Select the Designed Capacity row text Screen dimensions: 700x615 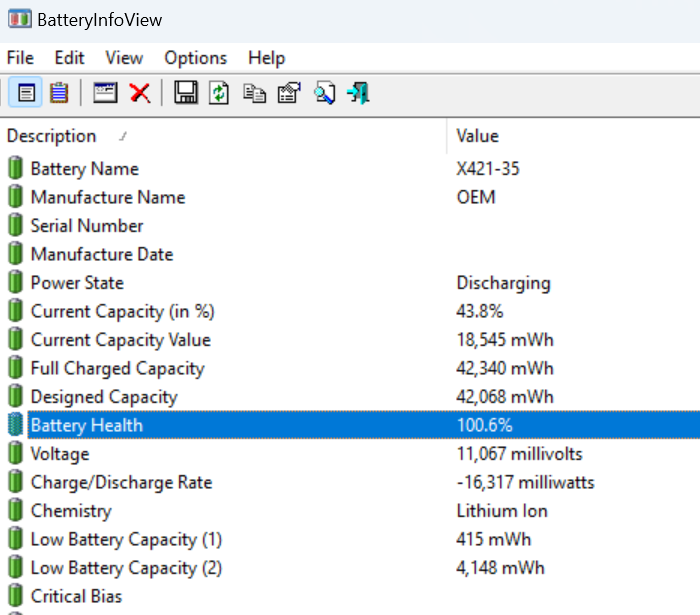(x=104, y=397)
